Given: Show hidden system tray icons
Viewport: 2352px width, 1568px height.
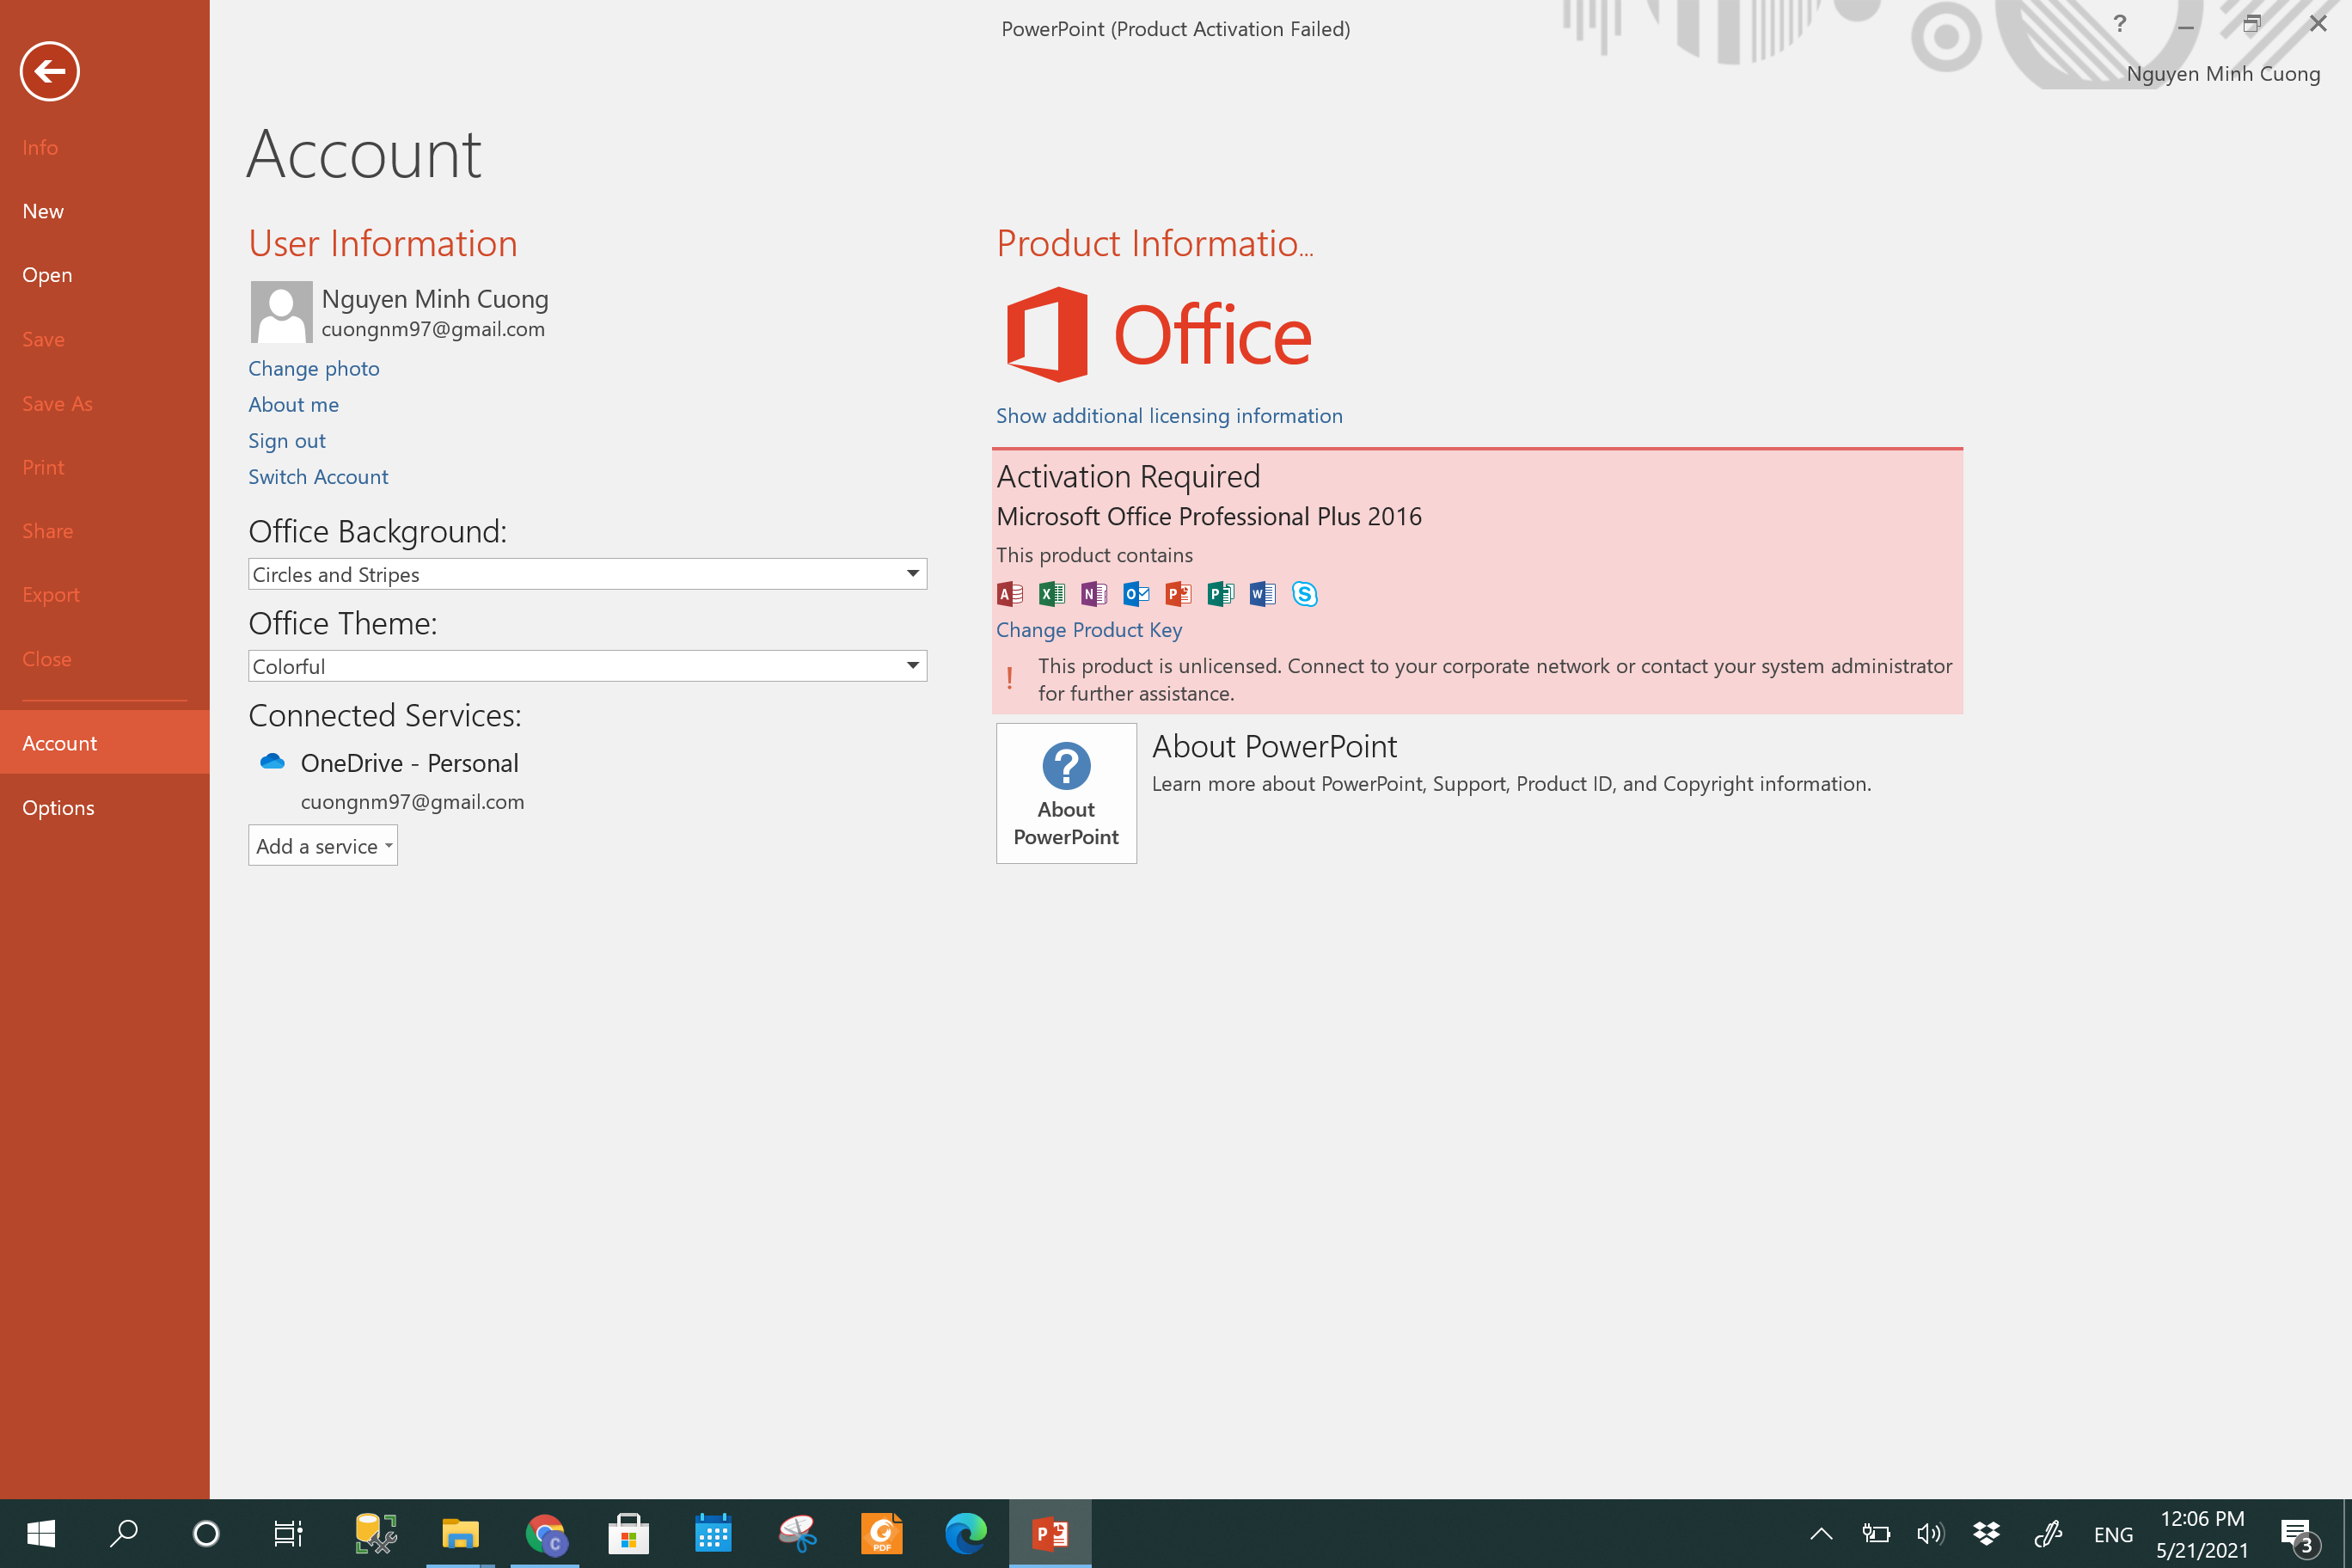Looking at the screenshot, I should pos(1821,1533).
